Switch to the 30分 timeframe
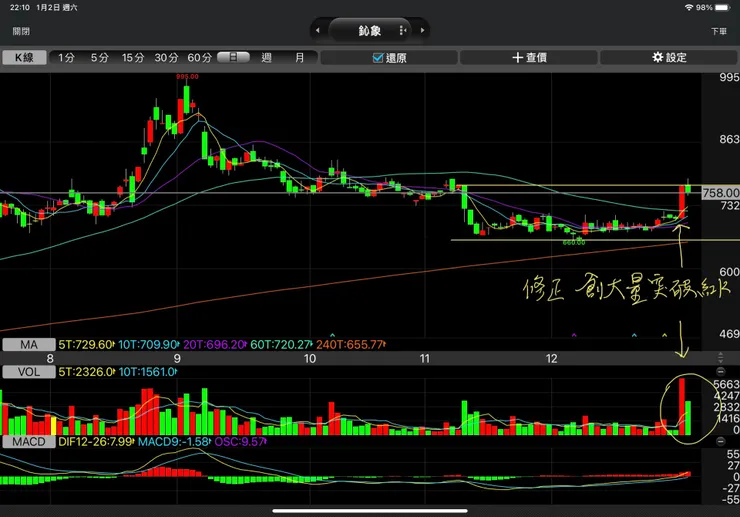740x517 pixels. (166, 57)
